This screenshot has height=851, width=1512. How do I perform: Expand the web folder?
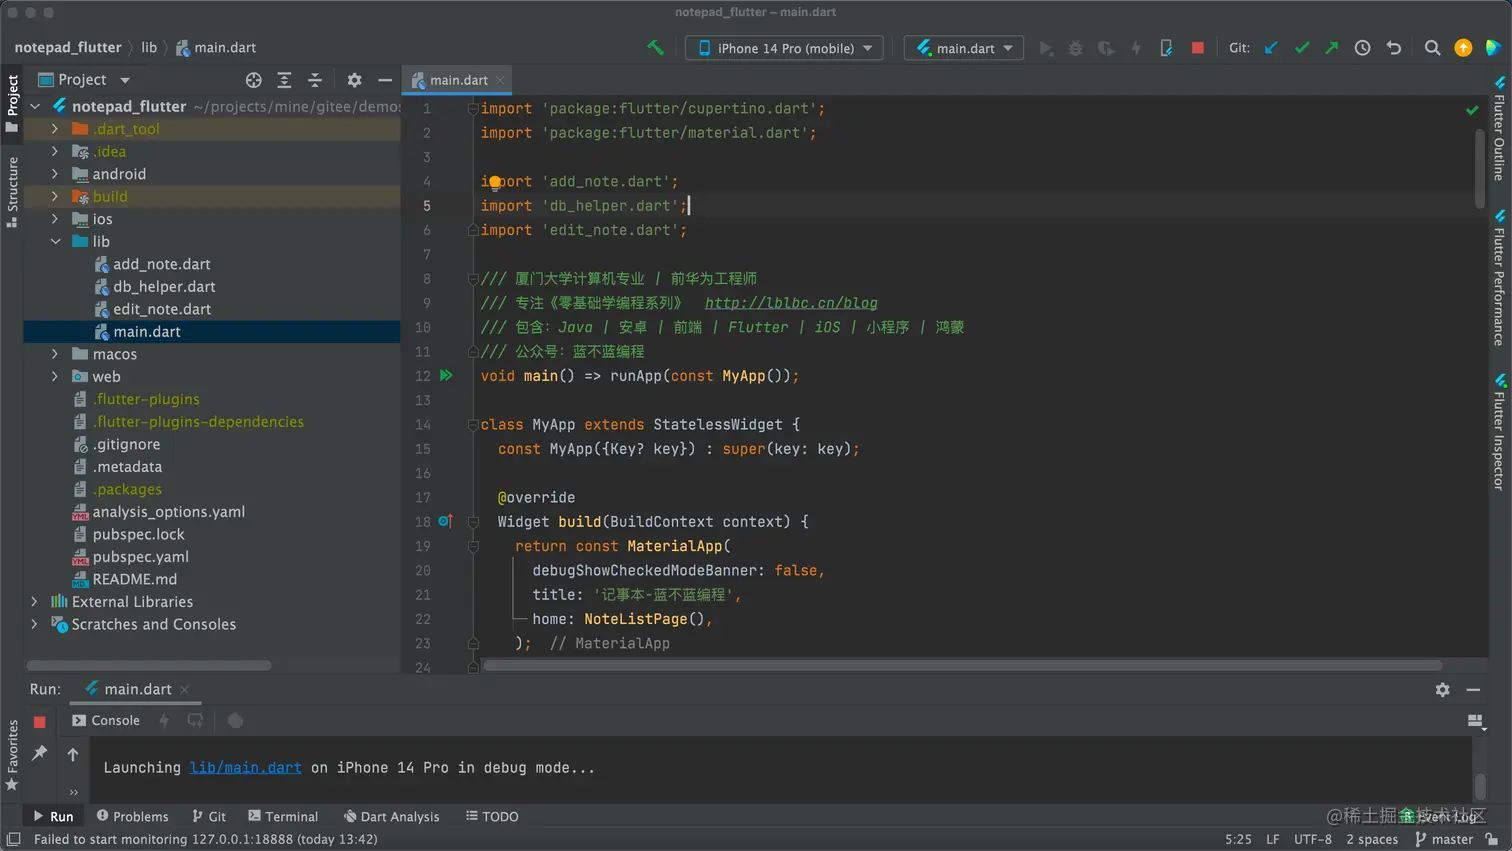click(55, 377)
